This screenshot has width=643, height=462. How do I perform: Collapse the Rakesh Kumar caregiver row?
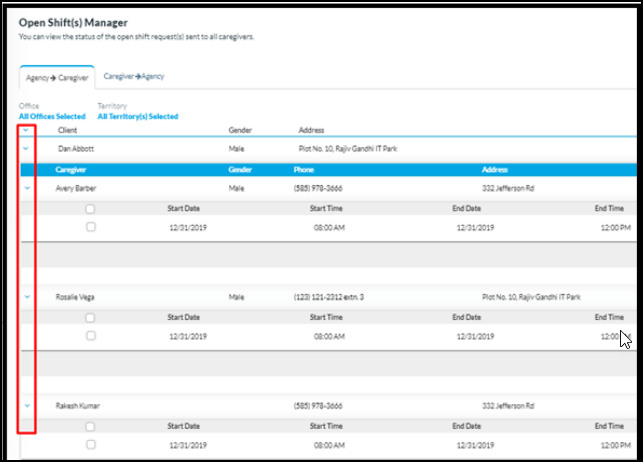point(27,406)
